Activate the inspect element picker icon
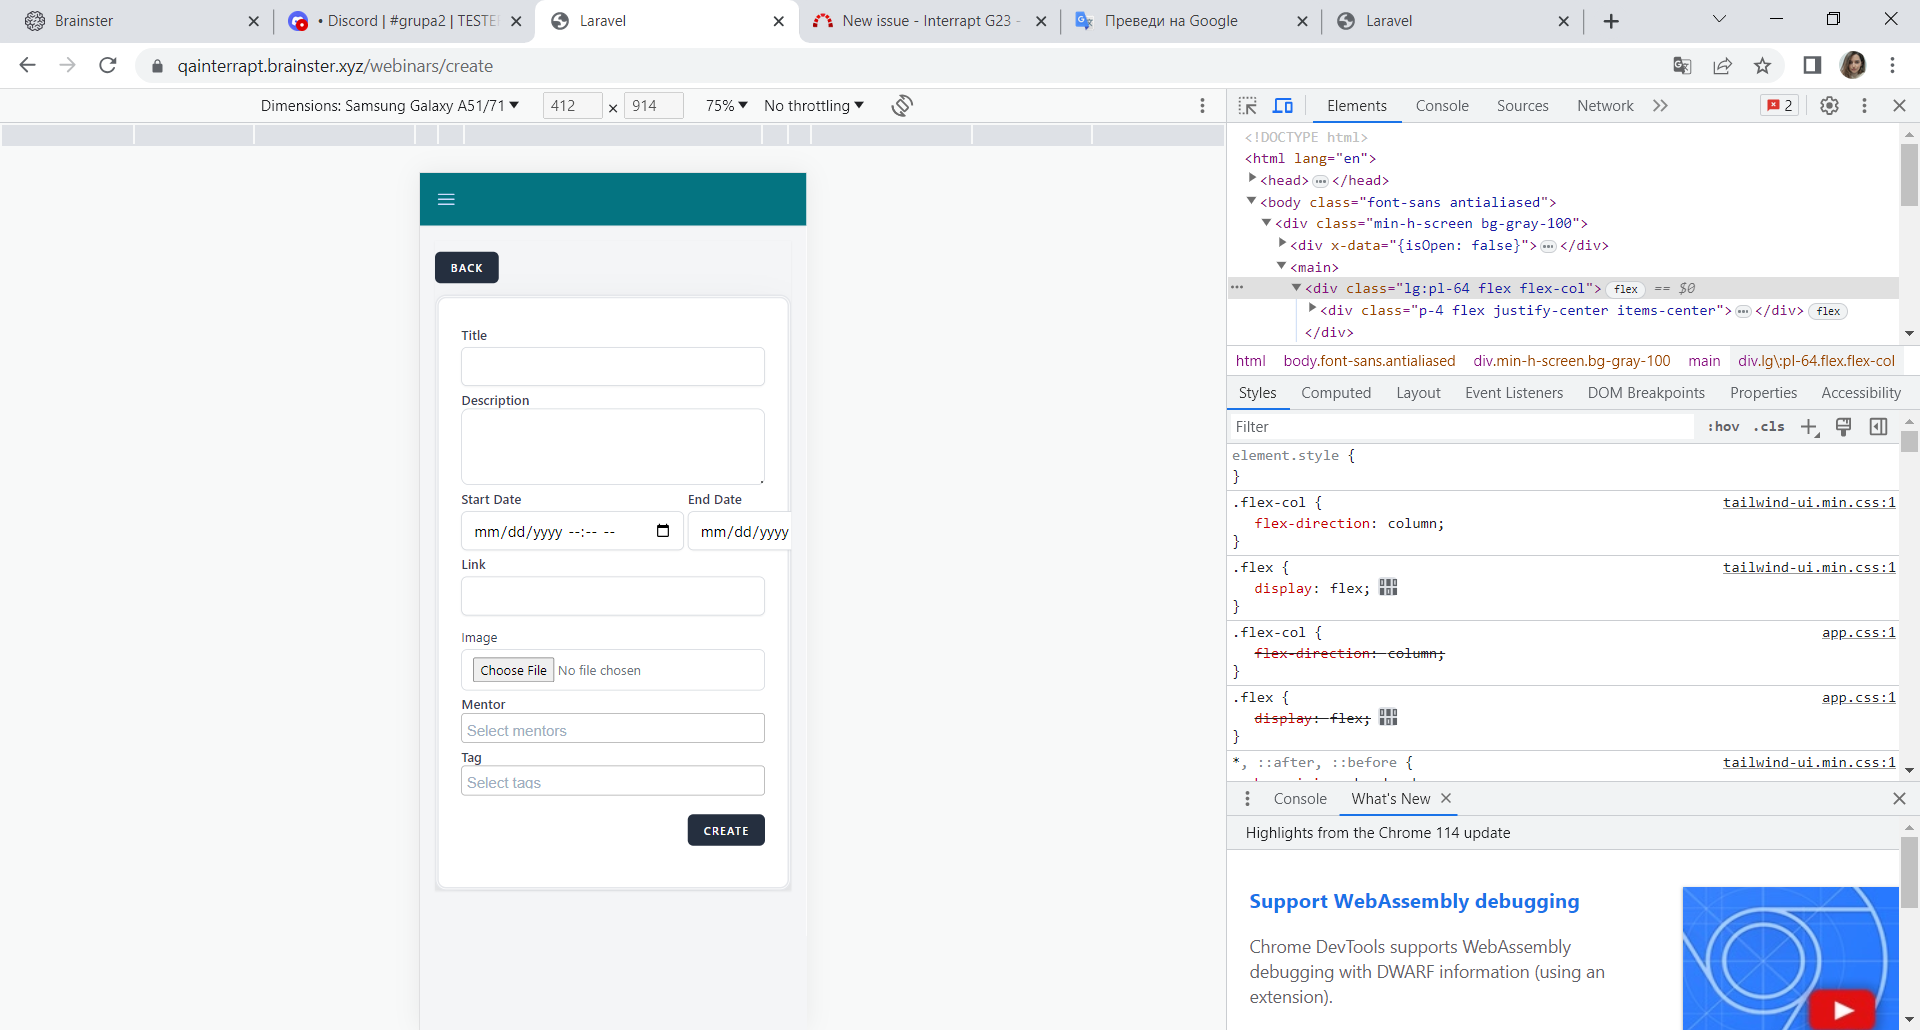This screenshot has height=1030, width=1920. click(x=1247, y=106)
